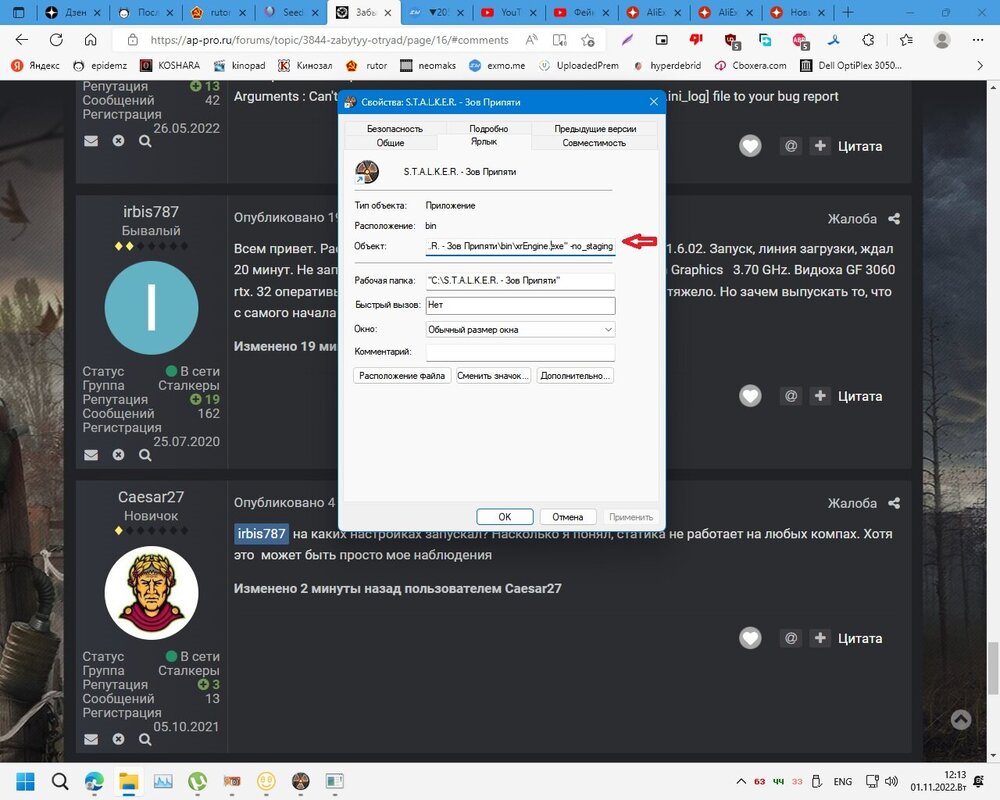Click the page vertical scrollbar thumb

(x=993, y=669)
